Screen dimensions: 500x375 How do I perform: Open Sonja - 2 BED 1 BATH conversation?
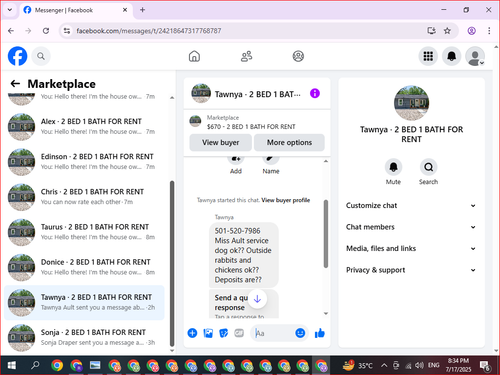tap(84, 337)
